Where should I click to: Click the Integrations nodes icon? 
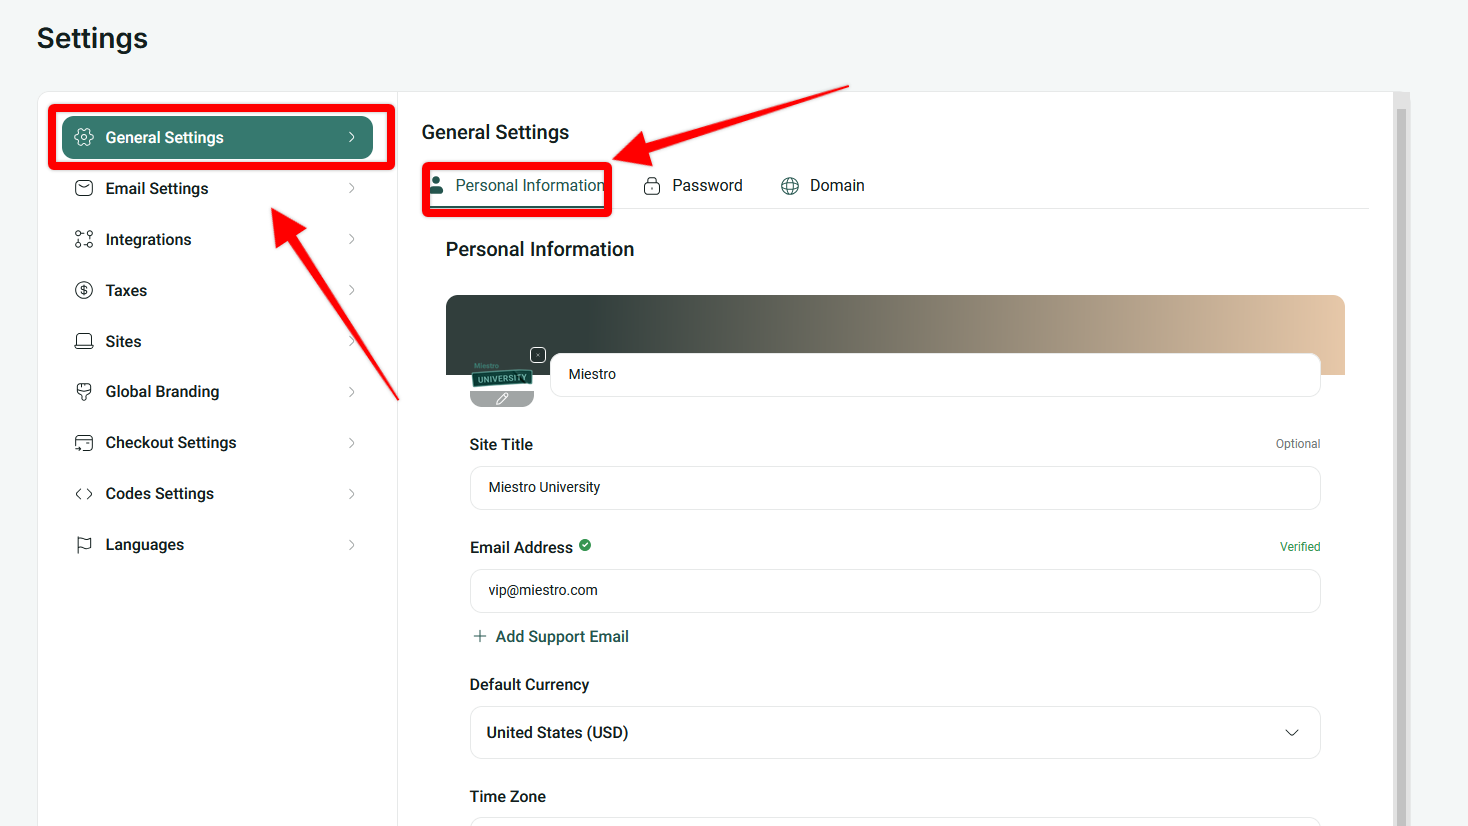pyautogui.click(x=84, y=239)
